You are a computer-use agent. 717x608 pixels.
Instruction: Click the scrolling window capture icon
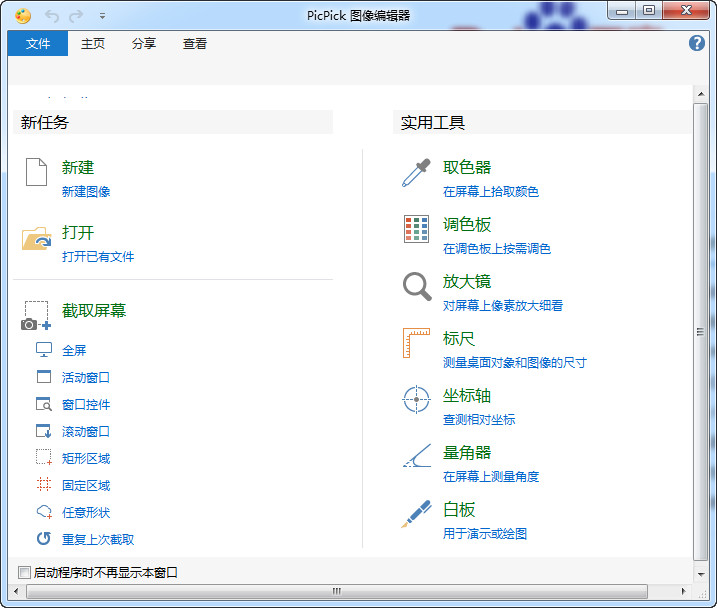point(44,431)
